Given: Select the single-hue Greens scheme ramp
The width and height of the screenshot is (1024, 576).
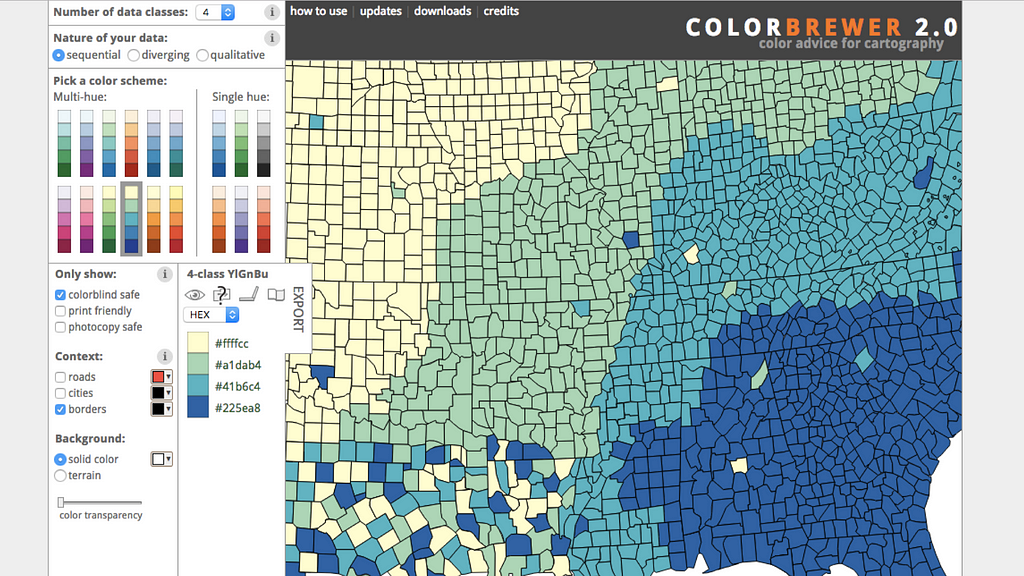Looking at the screenshot, I should coord(242,143).
